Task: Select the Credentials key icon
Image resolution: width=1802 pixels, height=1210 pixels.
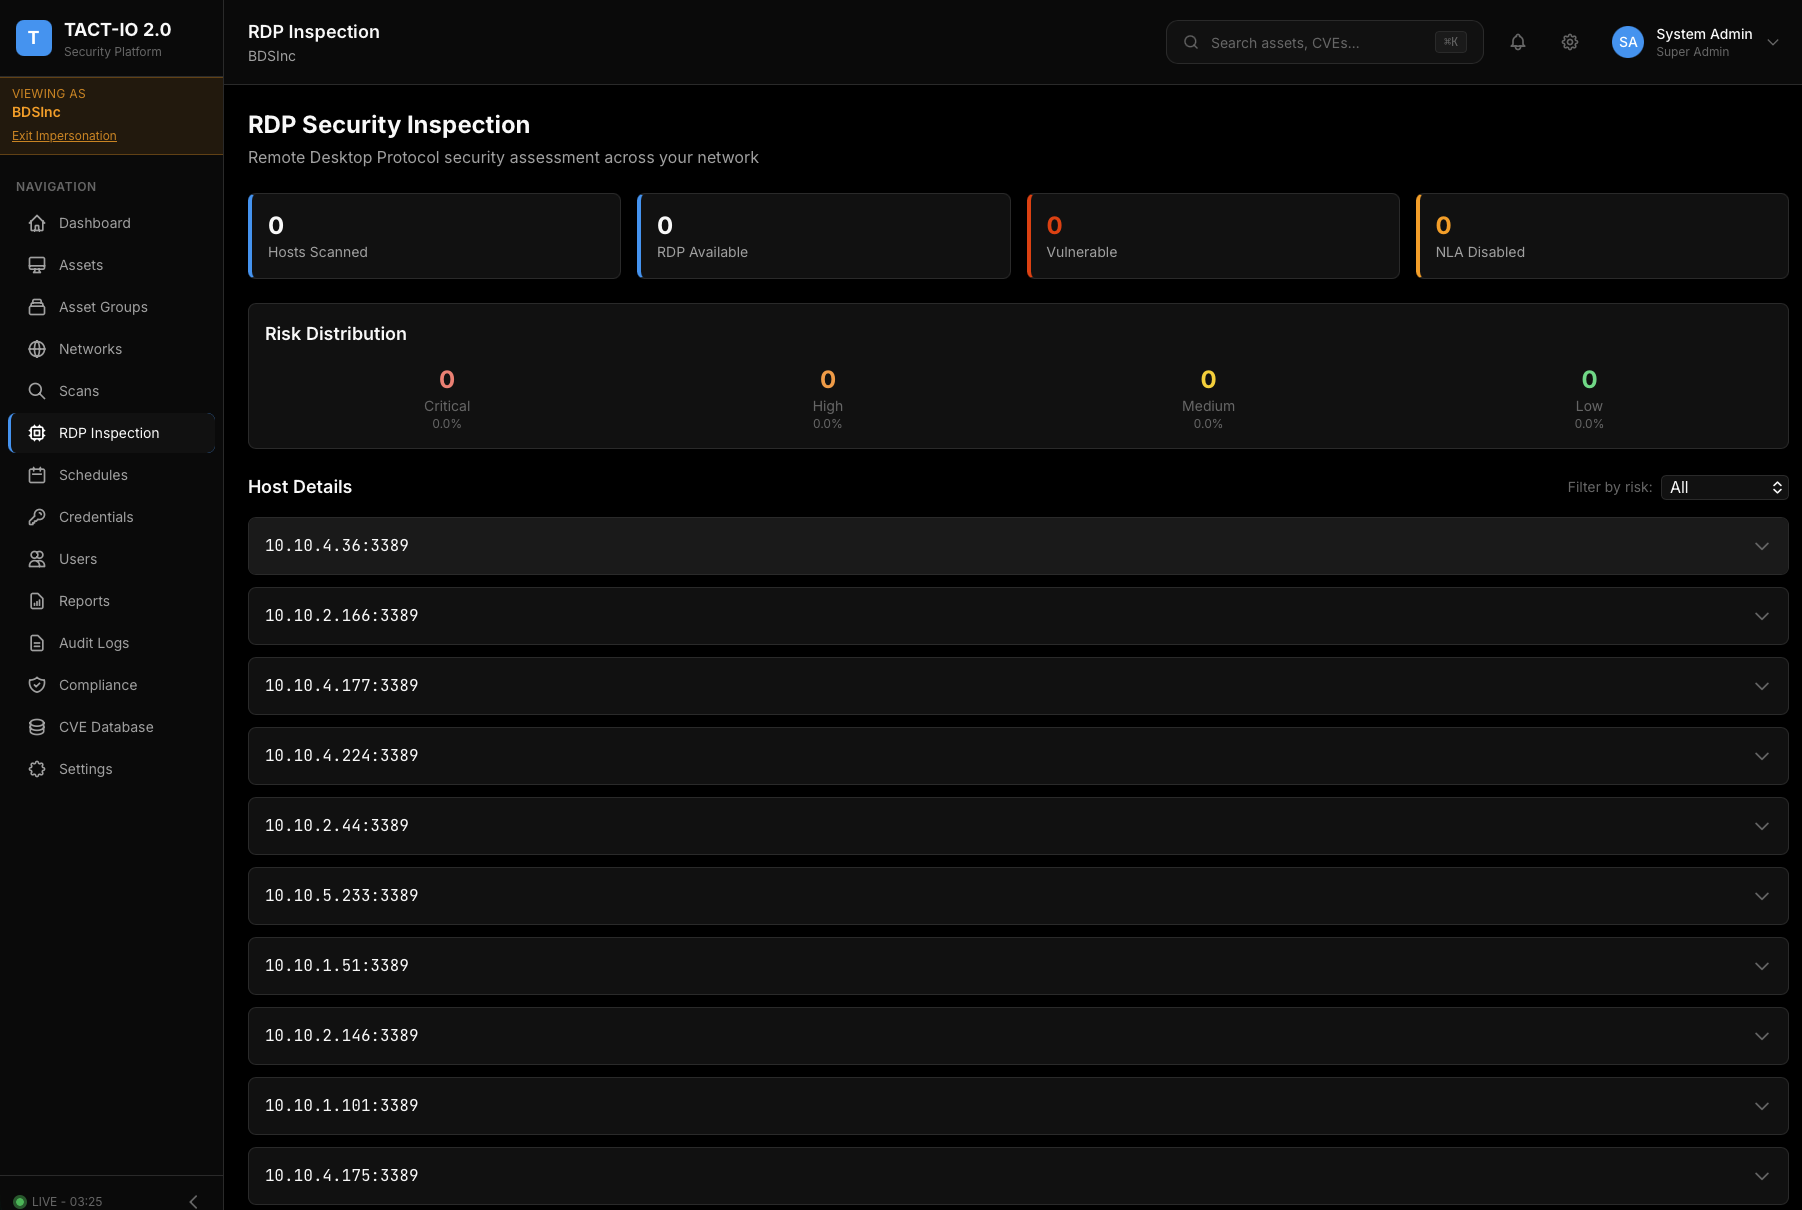Action: click(x=37, y=517)
